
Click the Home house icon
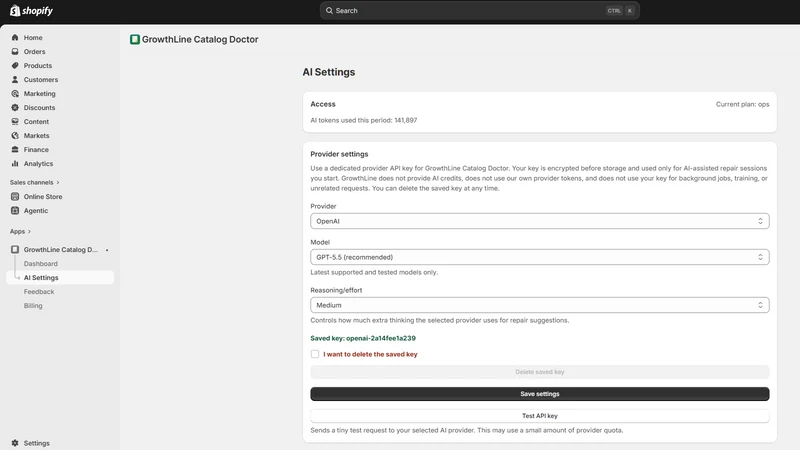(15, 37)
